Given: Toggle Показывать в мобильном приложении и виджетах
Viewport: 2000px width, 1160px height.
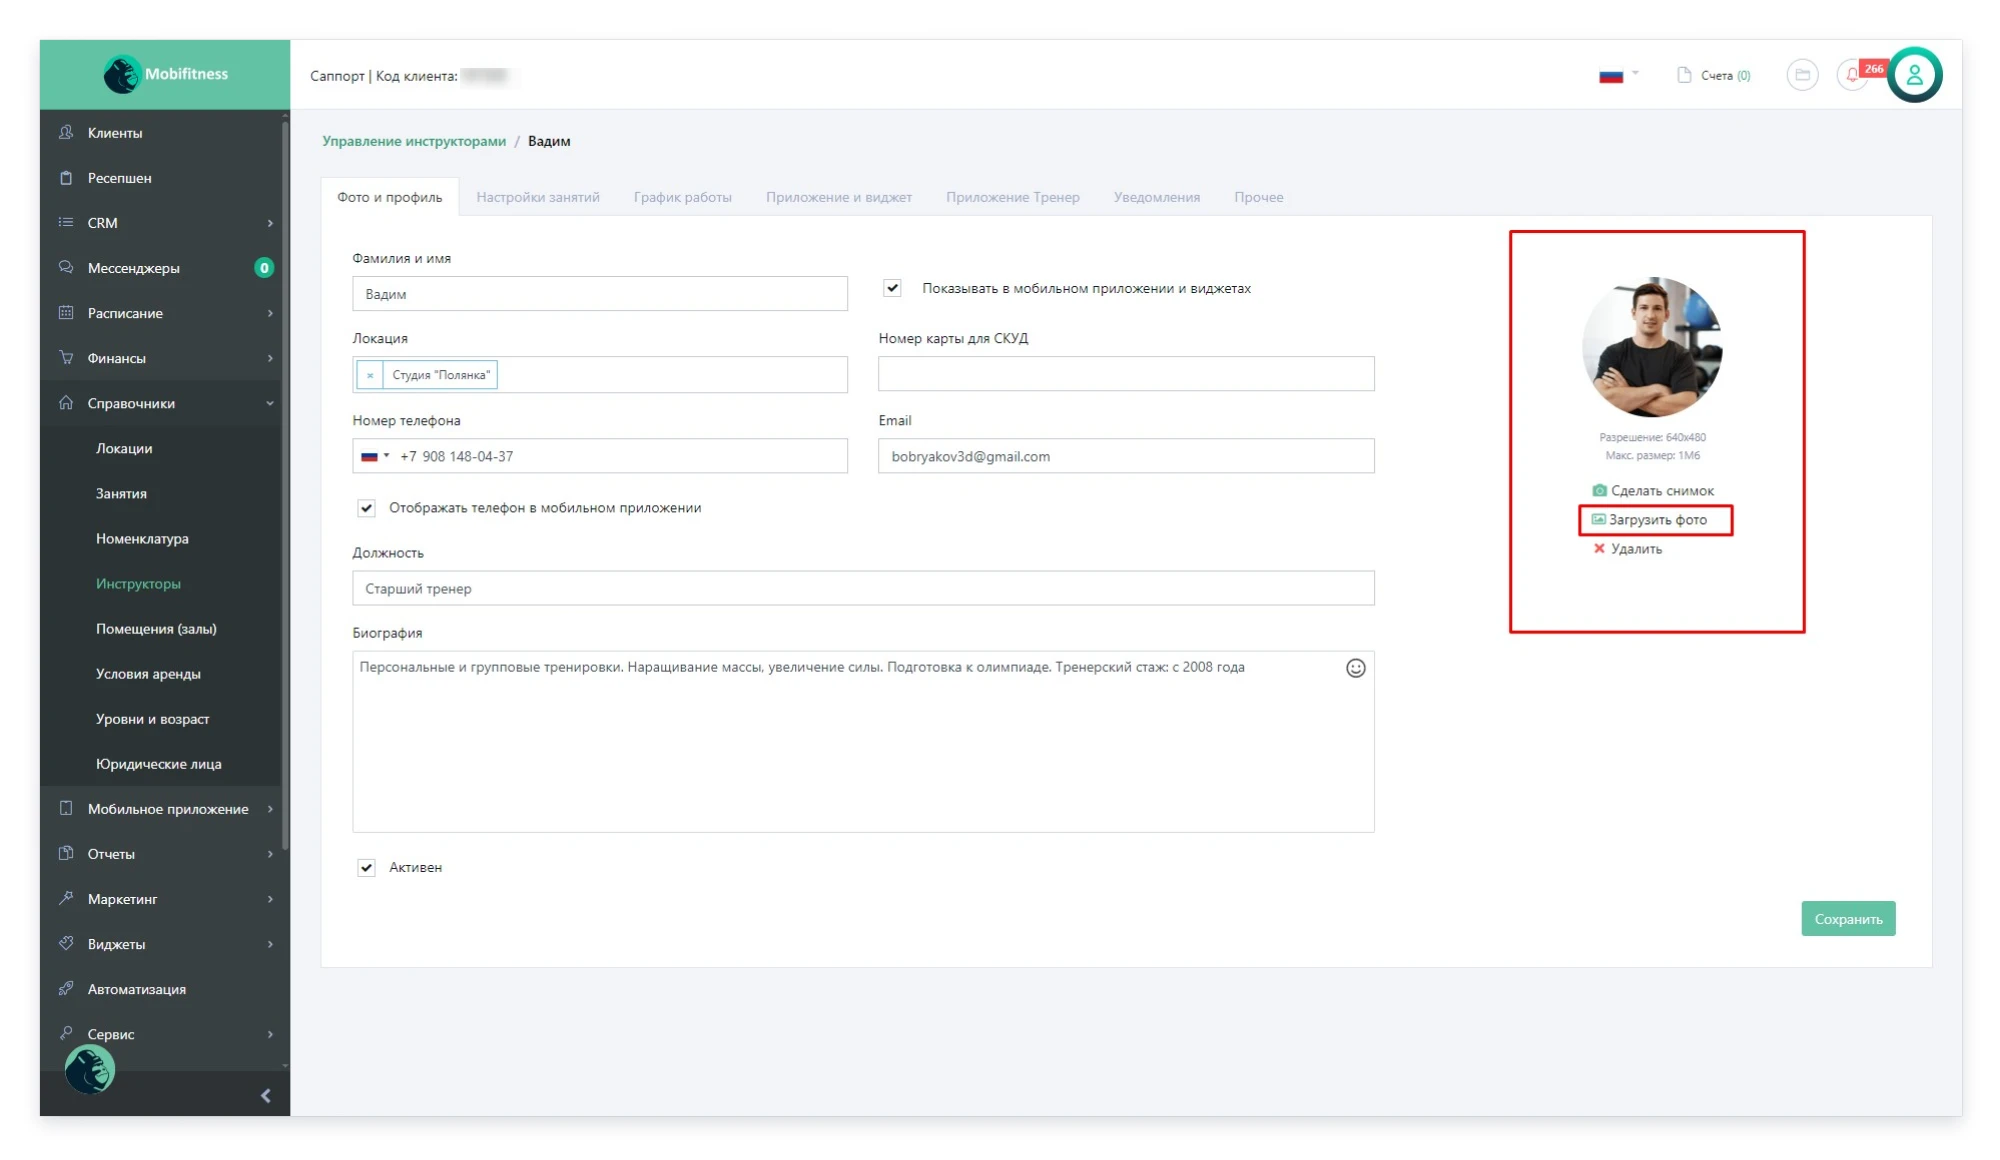Looking at the screenshot, I should (892, 288).
